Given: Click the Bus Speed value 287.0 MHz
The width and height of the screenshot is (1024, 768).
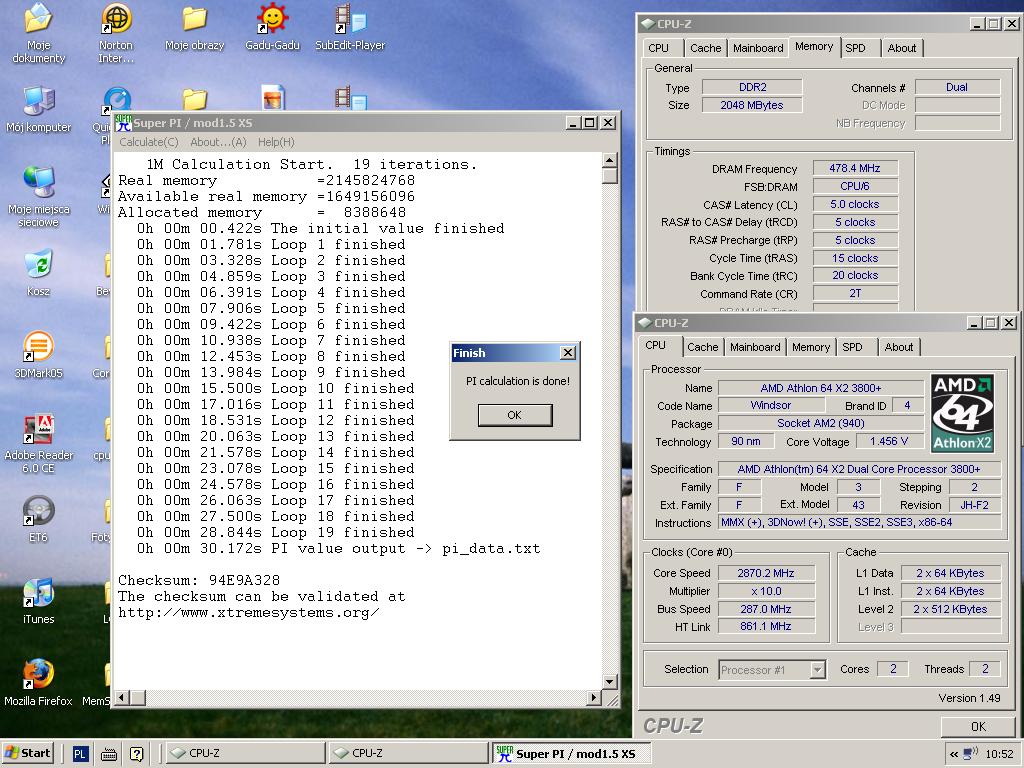Looking at the screenshot, I should pyautogui.click(x=766, y=609).
